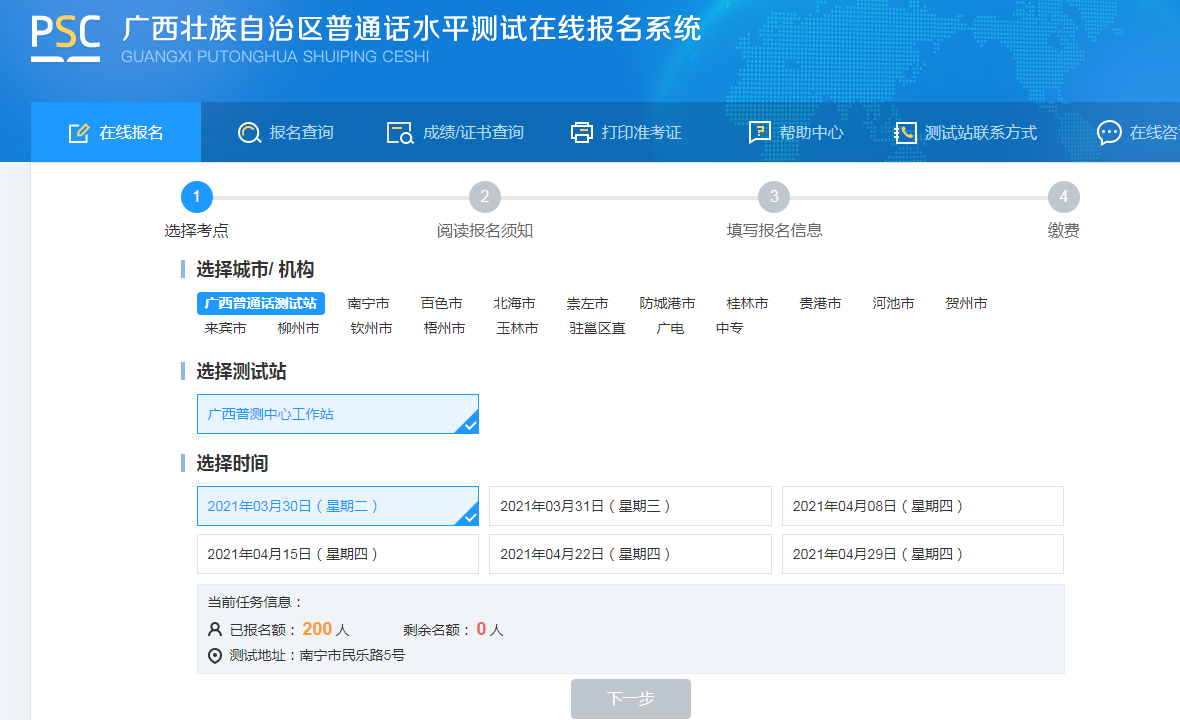Open the 测试站联系方式 tab
1180x720 pixels.
pos(965,132)
